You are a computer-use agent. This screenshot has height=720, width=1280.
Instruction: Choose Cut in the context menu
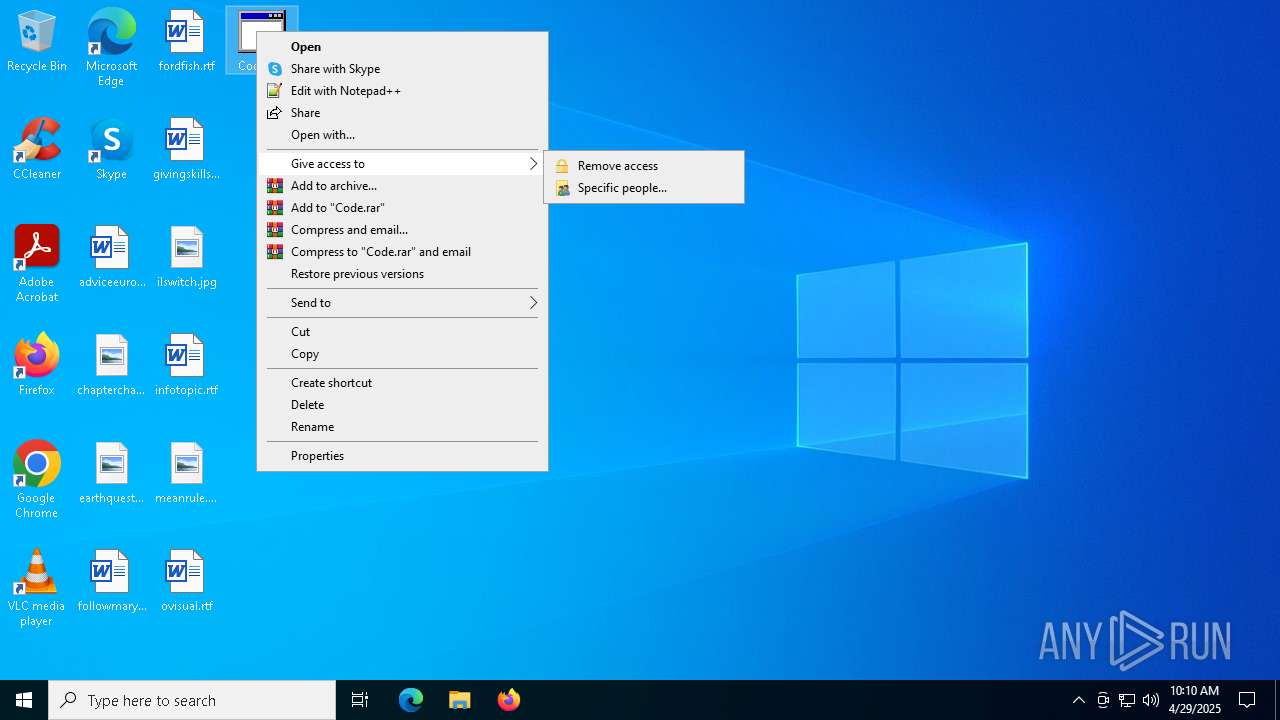tap(403, 332)
